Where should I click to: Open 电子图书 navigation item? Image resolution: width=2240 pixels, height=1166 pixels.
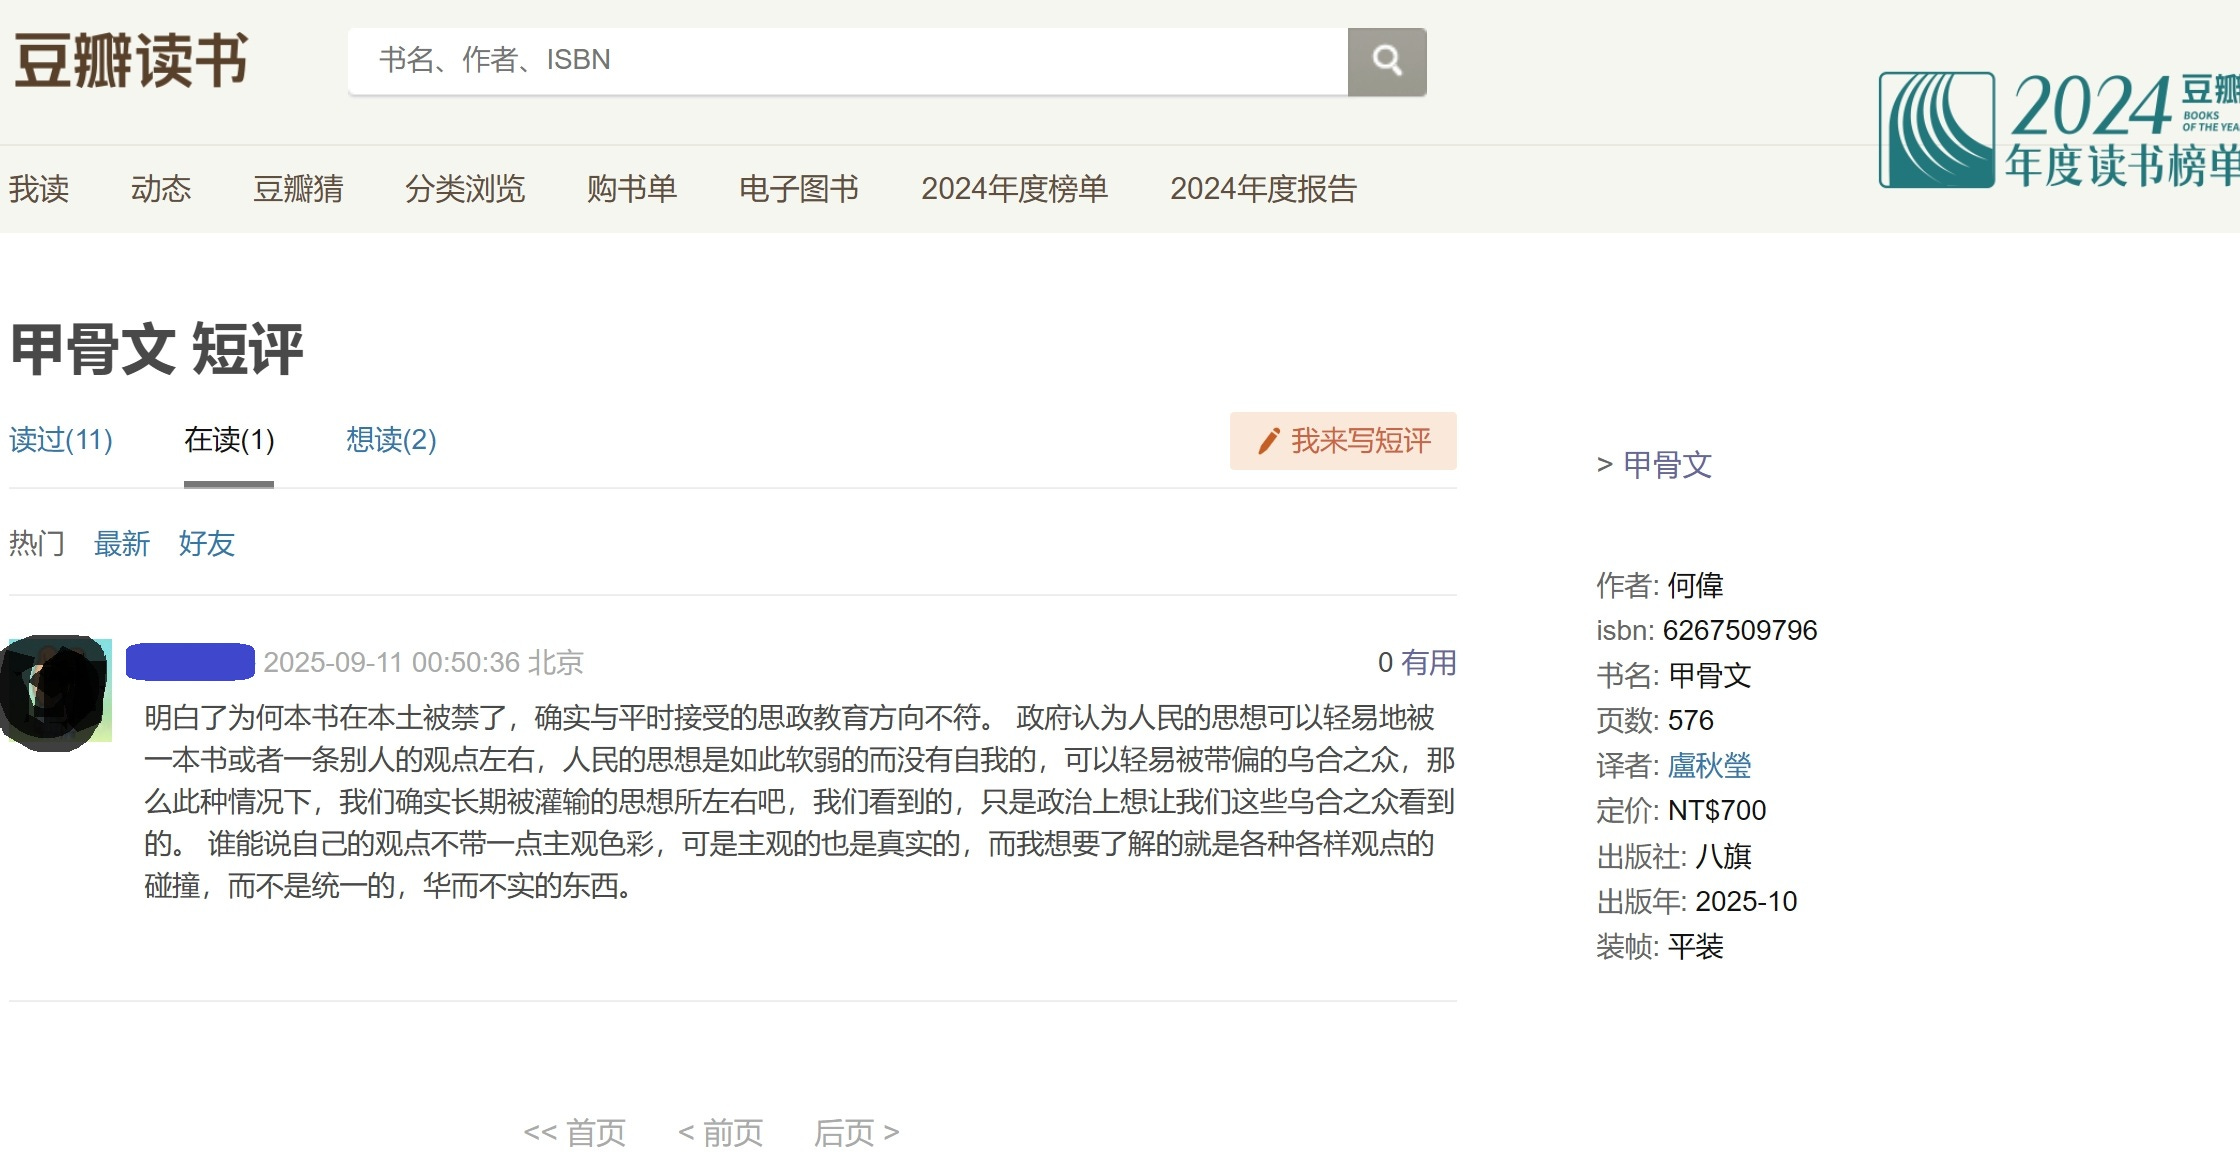point(799,189)
